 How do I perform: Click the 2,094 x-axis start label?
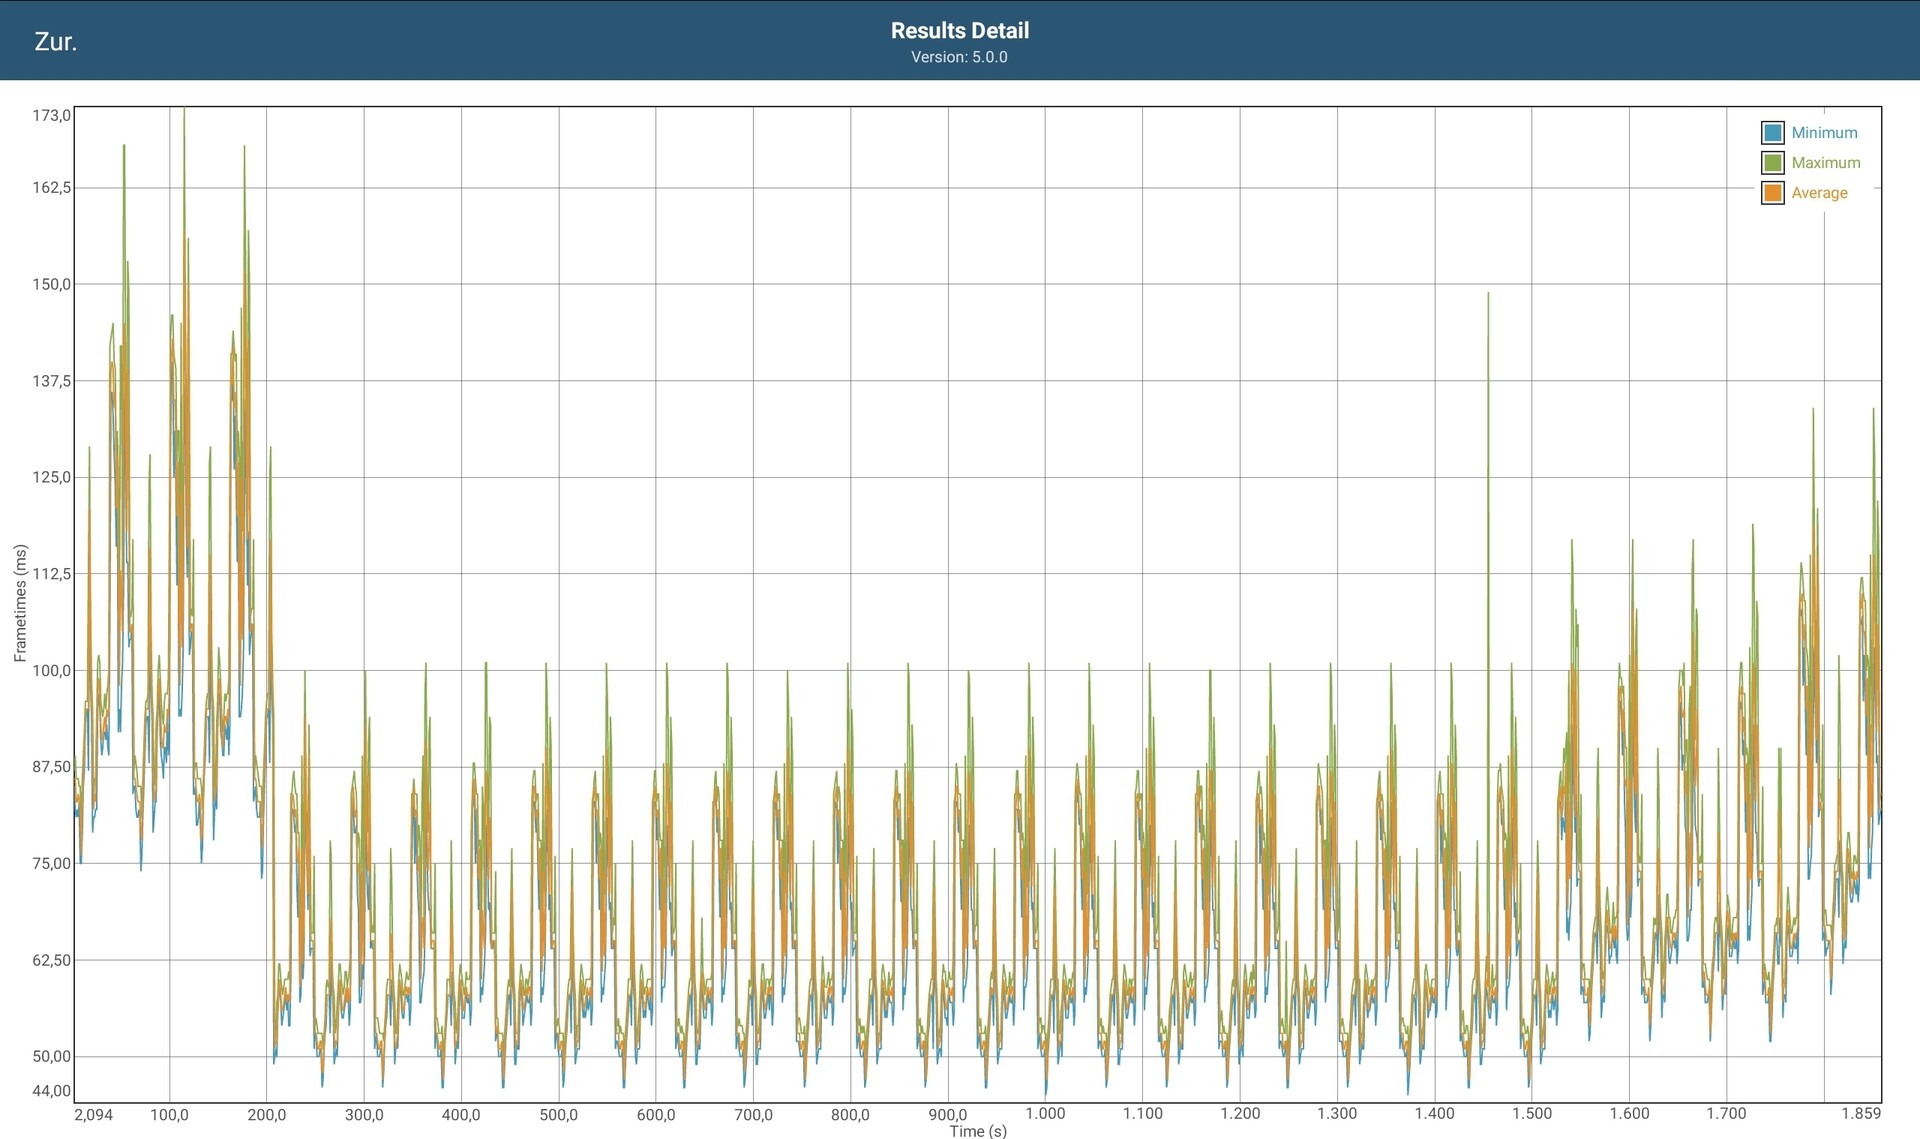93,1114
